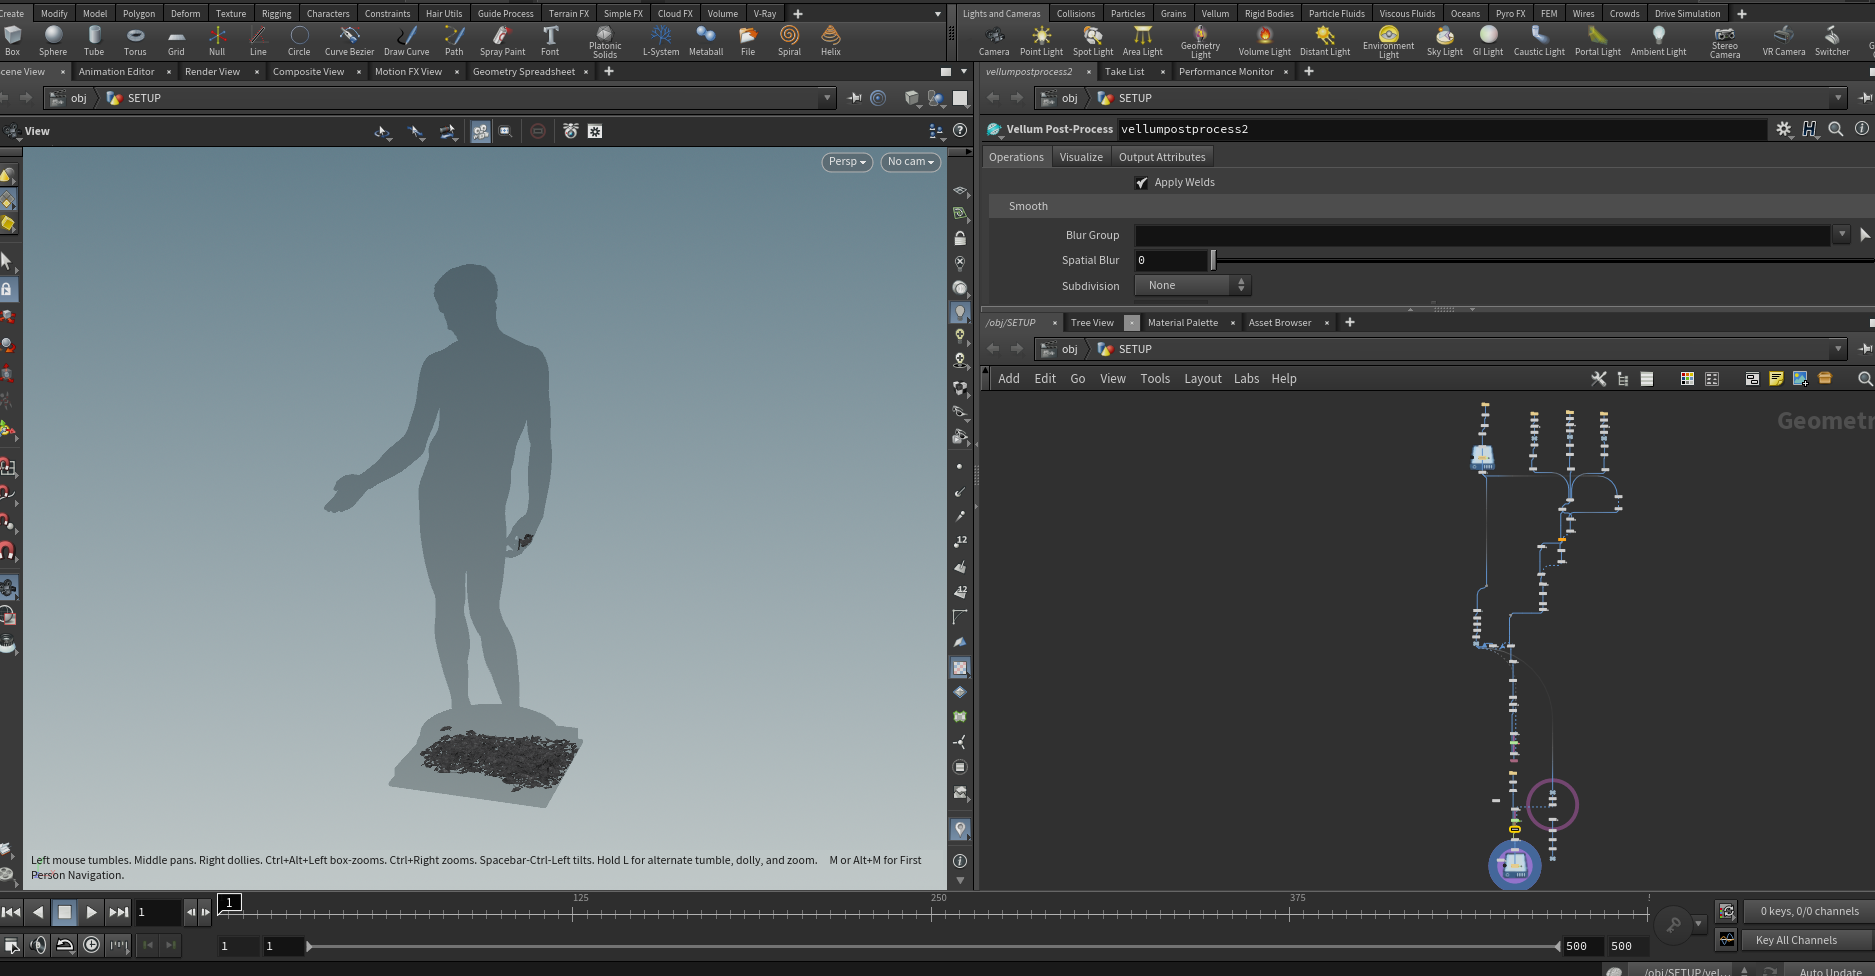Click the L-System shelf tool
Viewport: 1875px width, 976px height.
tap(660, 40)
